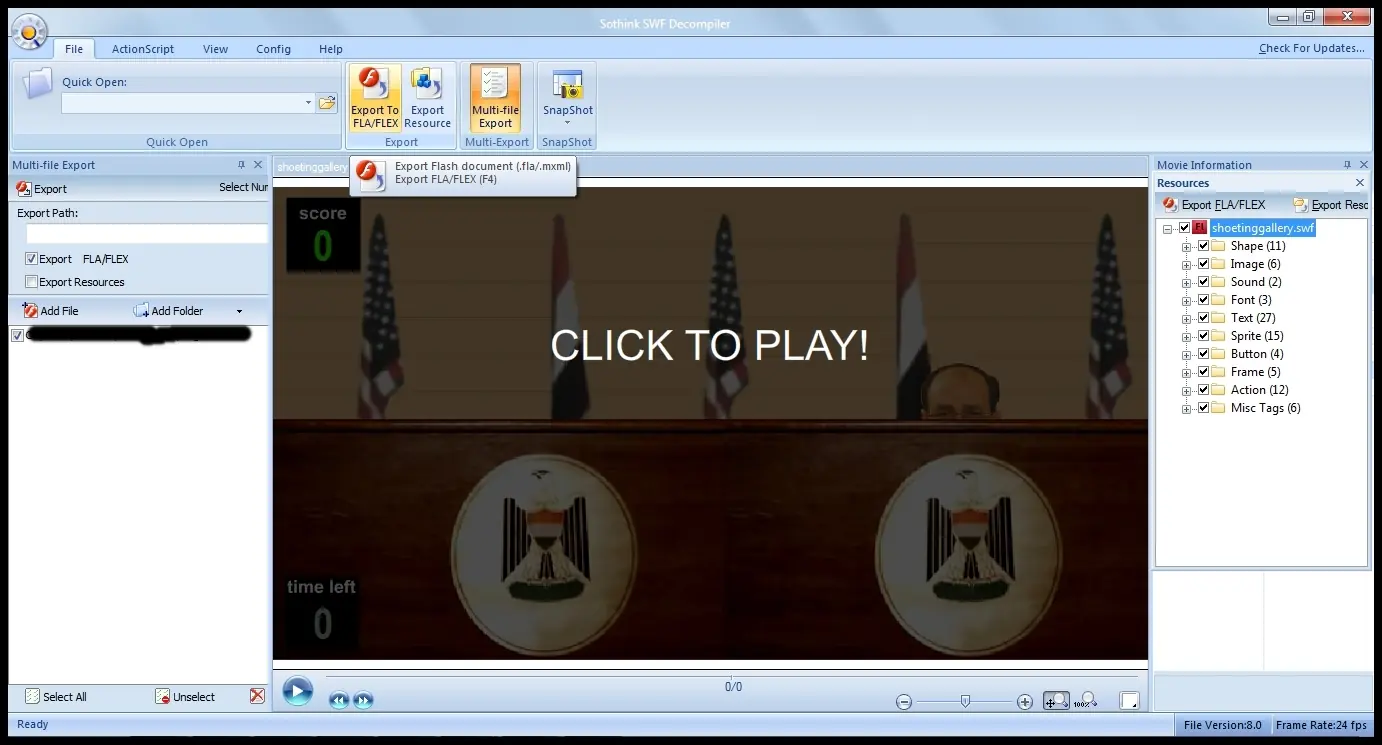Close the Multi-file Export panel

(258, 165)
